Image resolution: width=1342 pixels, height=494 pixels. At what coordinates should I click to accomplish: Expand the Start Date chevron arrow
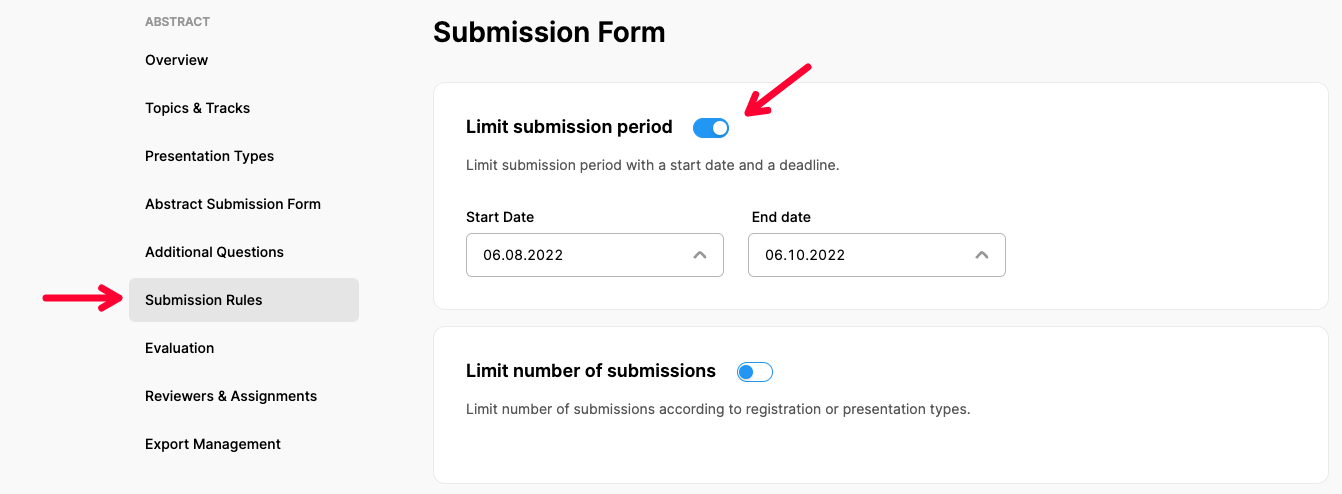coord(700,255)
